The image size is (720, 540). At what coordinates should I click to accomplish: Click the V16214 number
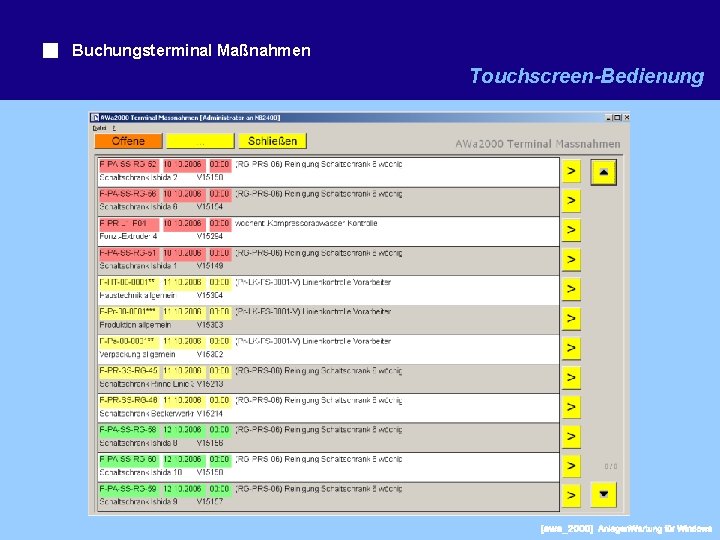tap(210, 413)
